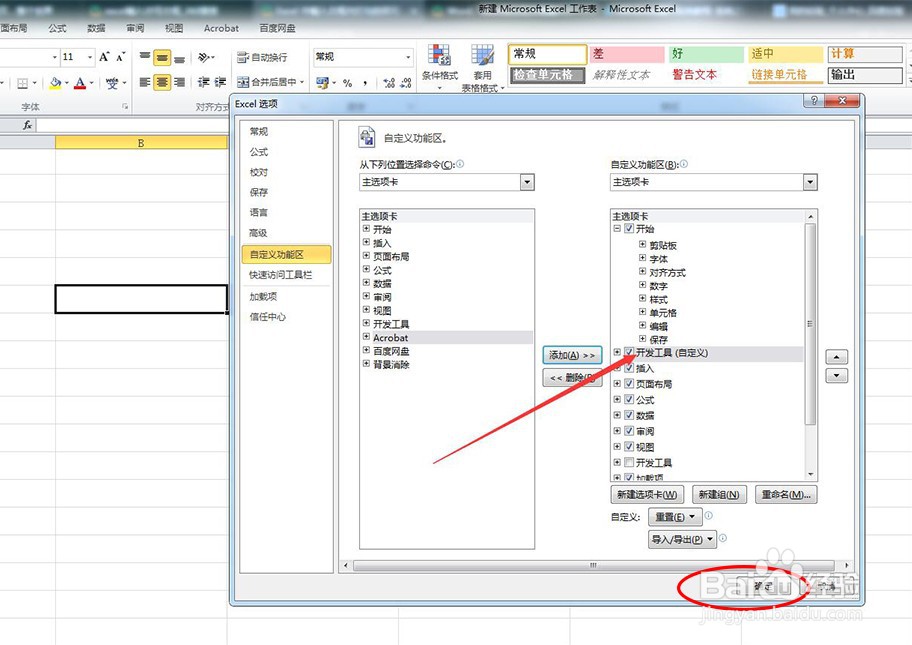
Task: Apply top vertical alignment
Action: pos(145,57)
